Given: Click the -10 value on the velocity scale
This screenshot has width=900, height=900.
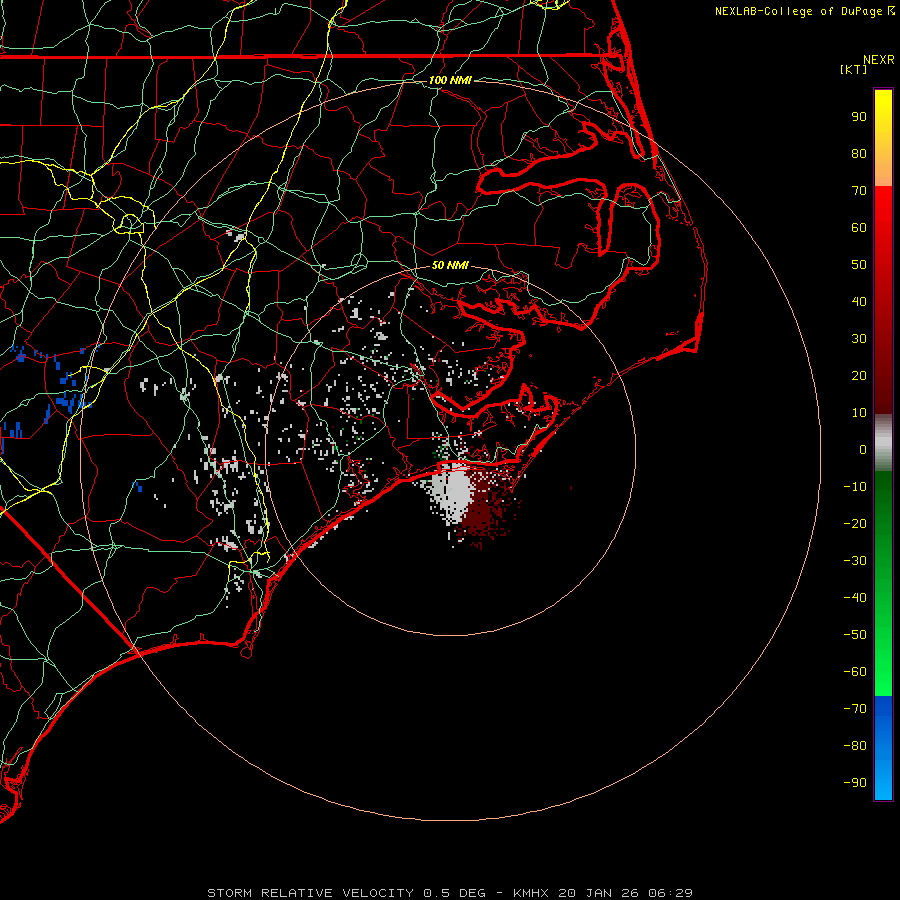Looking at the screenshot, I should pyautogui.click(x=855, y=487).
